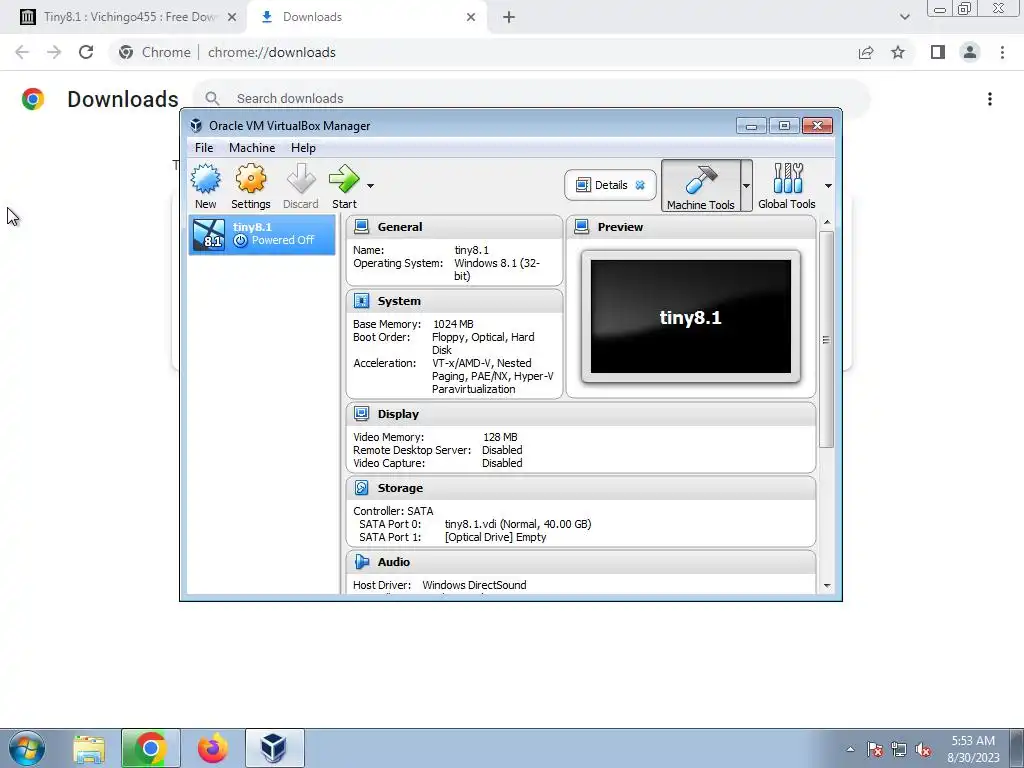Click the 1024 MB base memory value

(453, 324)
